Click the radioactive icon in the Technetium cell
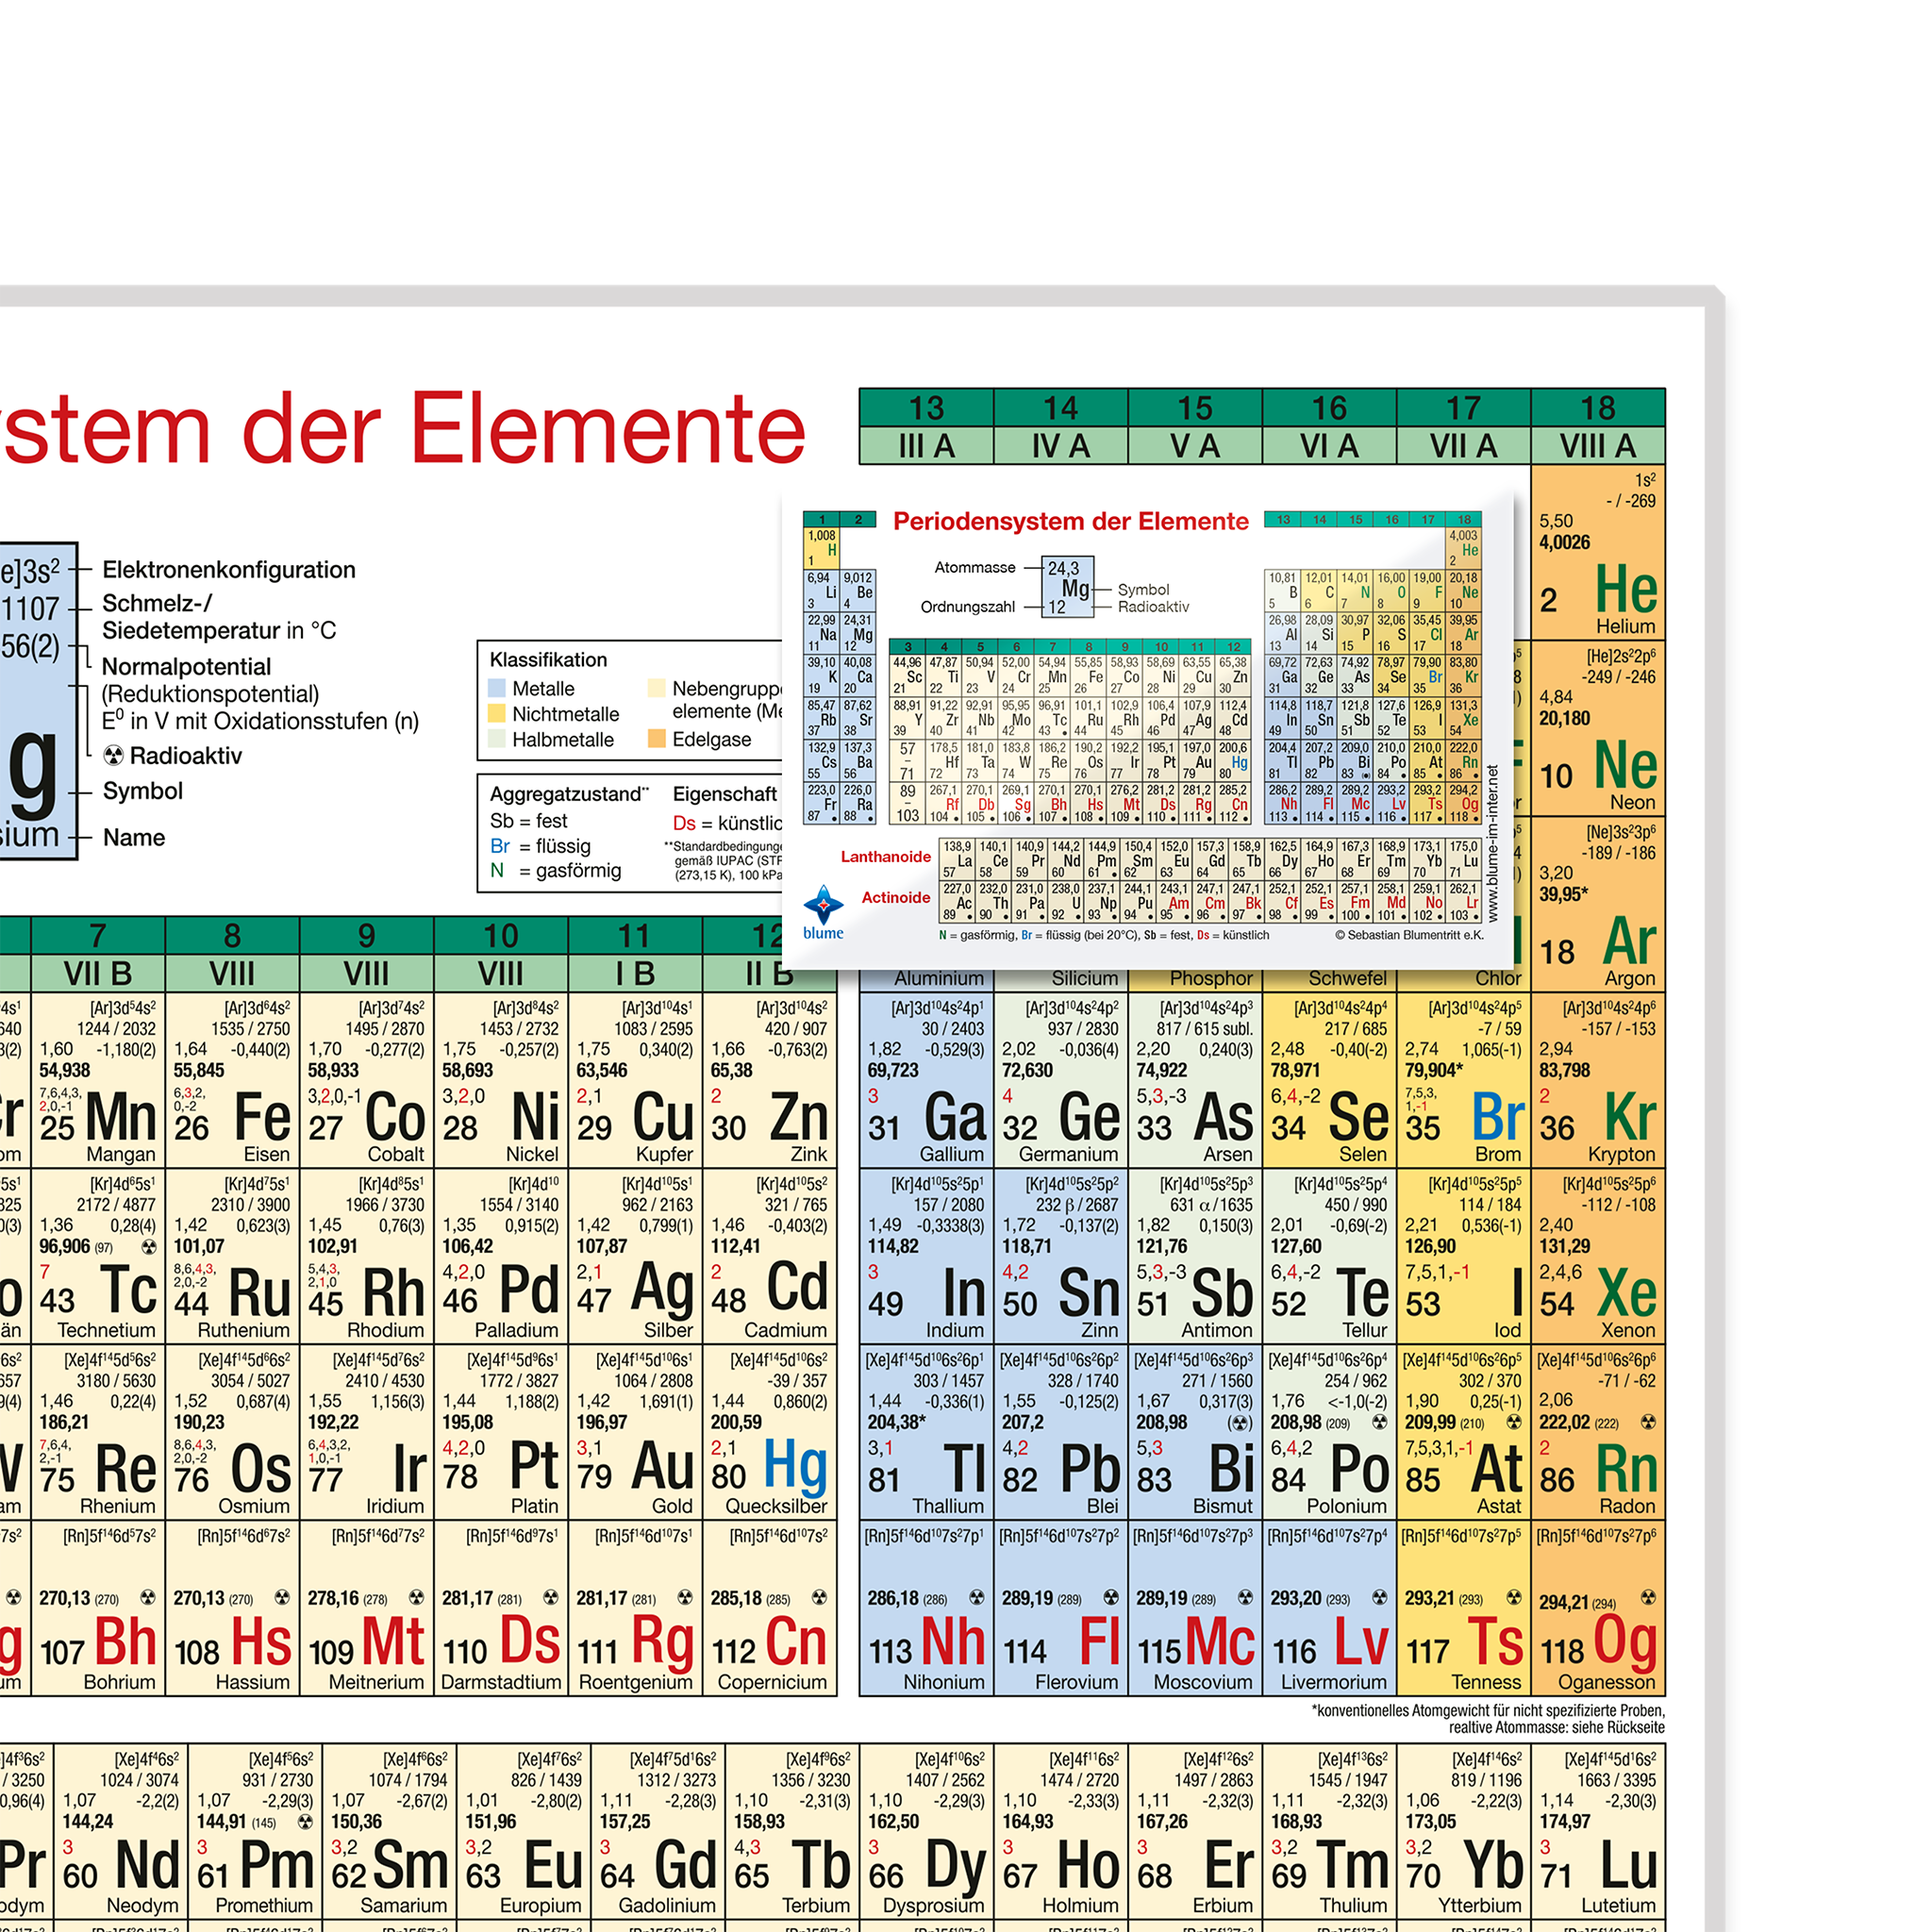This screenshot has width=1932, height=1932. point(149,1247)
